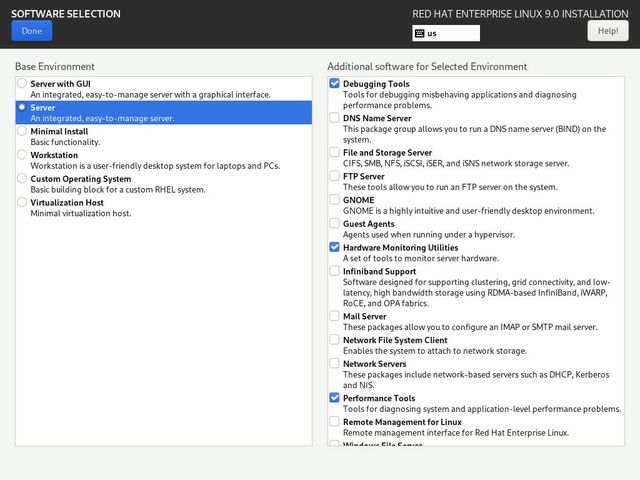Tick the GNOME checkbox
This screenshot has width=640, height=480.
[334, 200]
